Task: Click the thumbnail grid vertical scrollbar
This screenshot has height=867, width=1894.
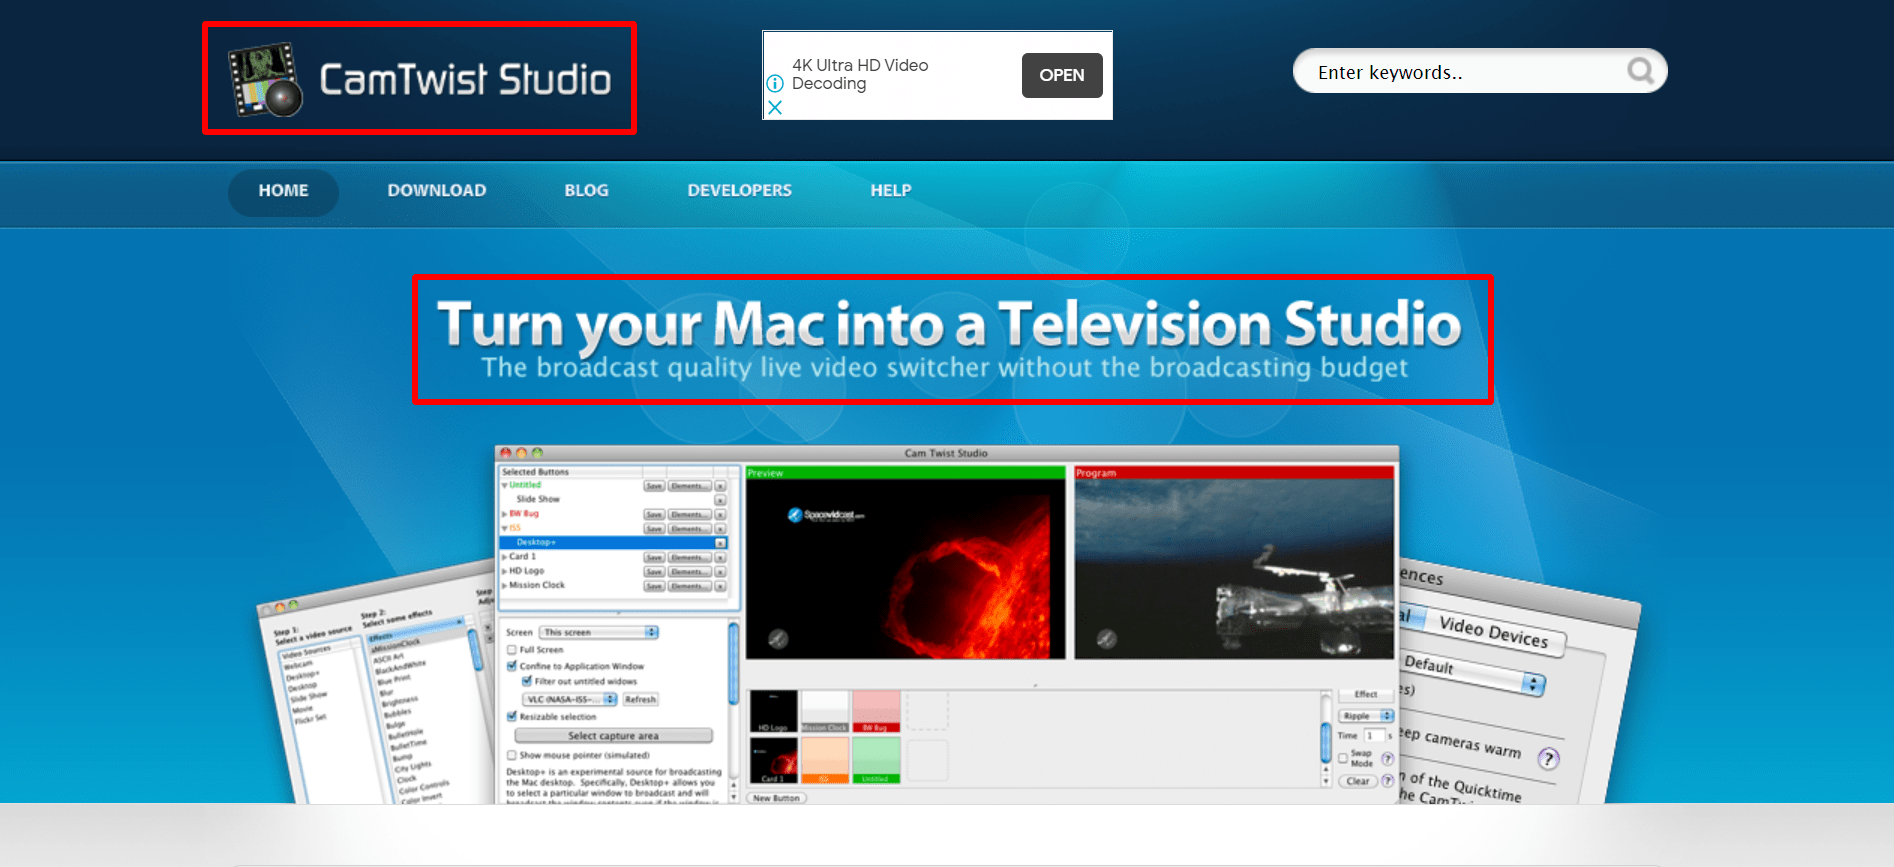Action: pos(1326,745)
